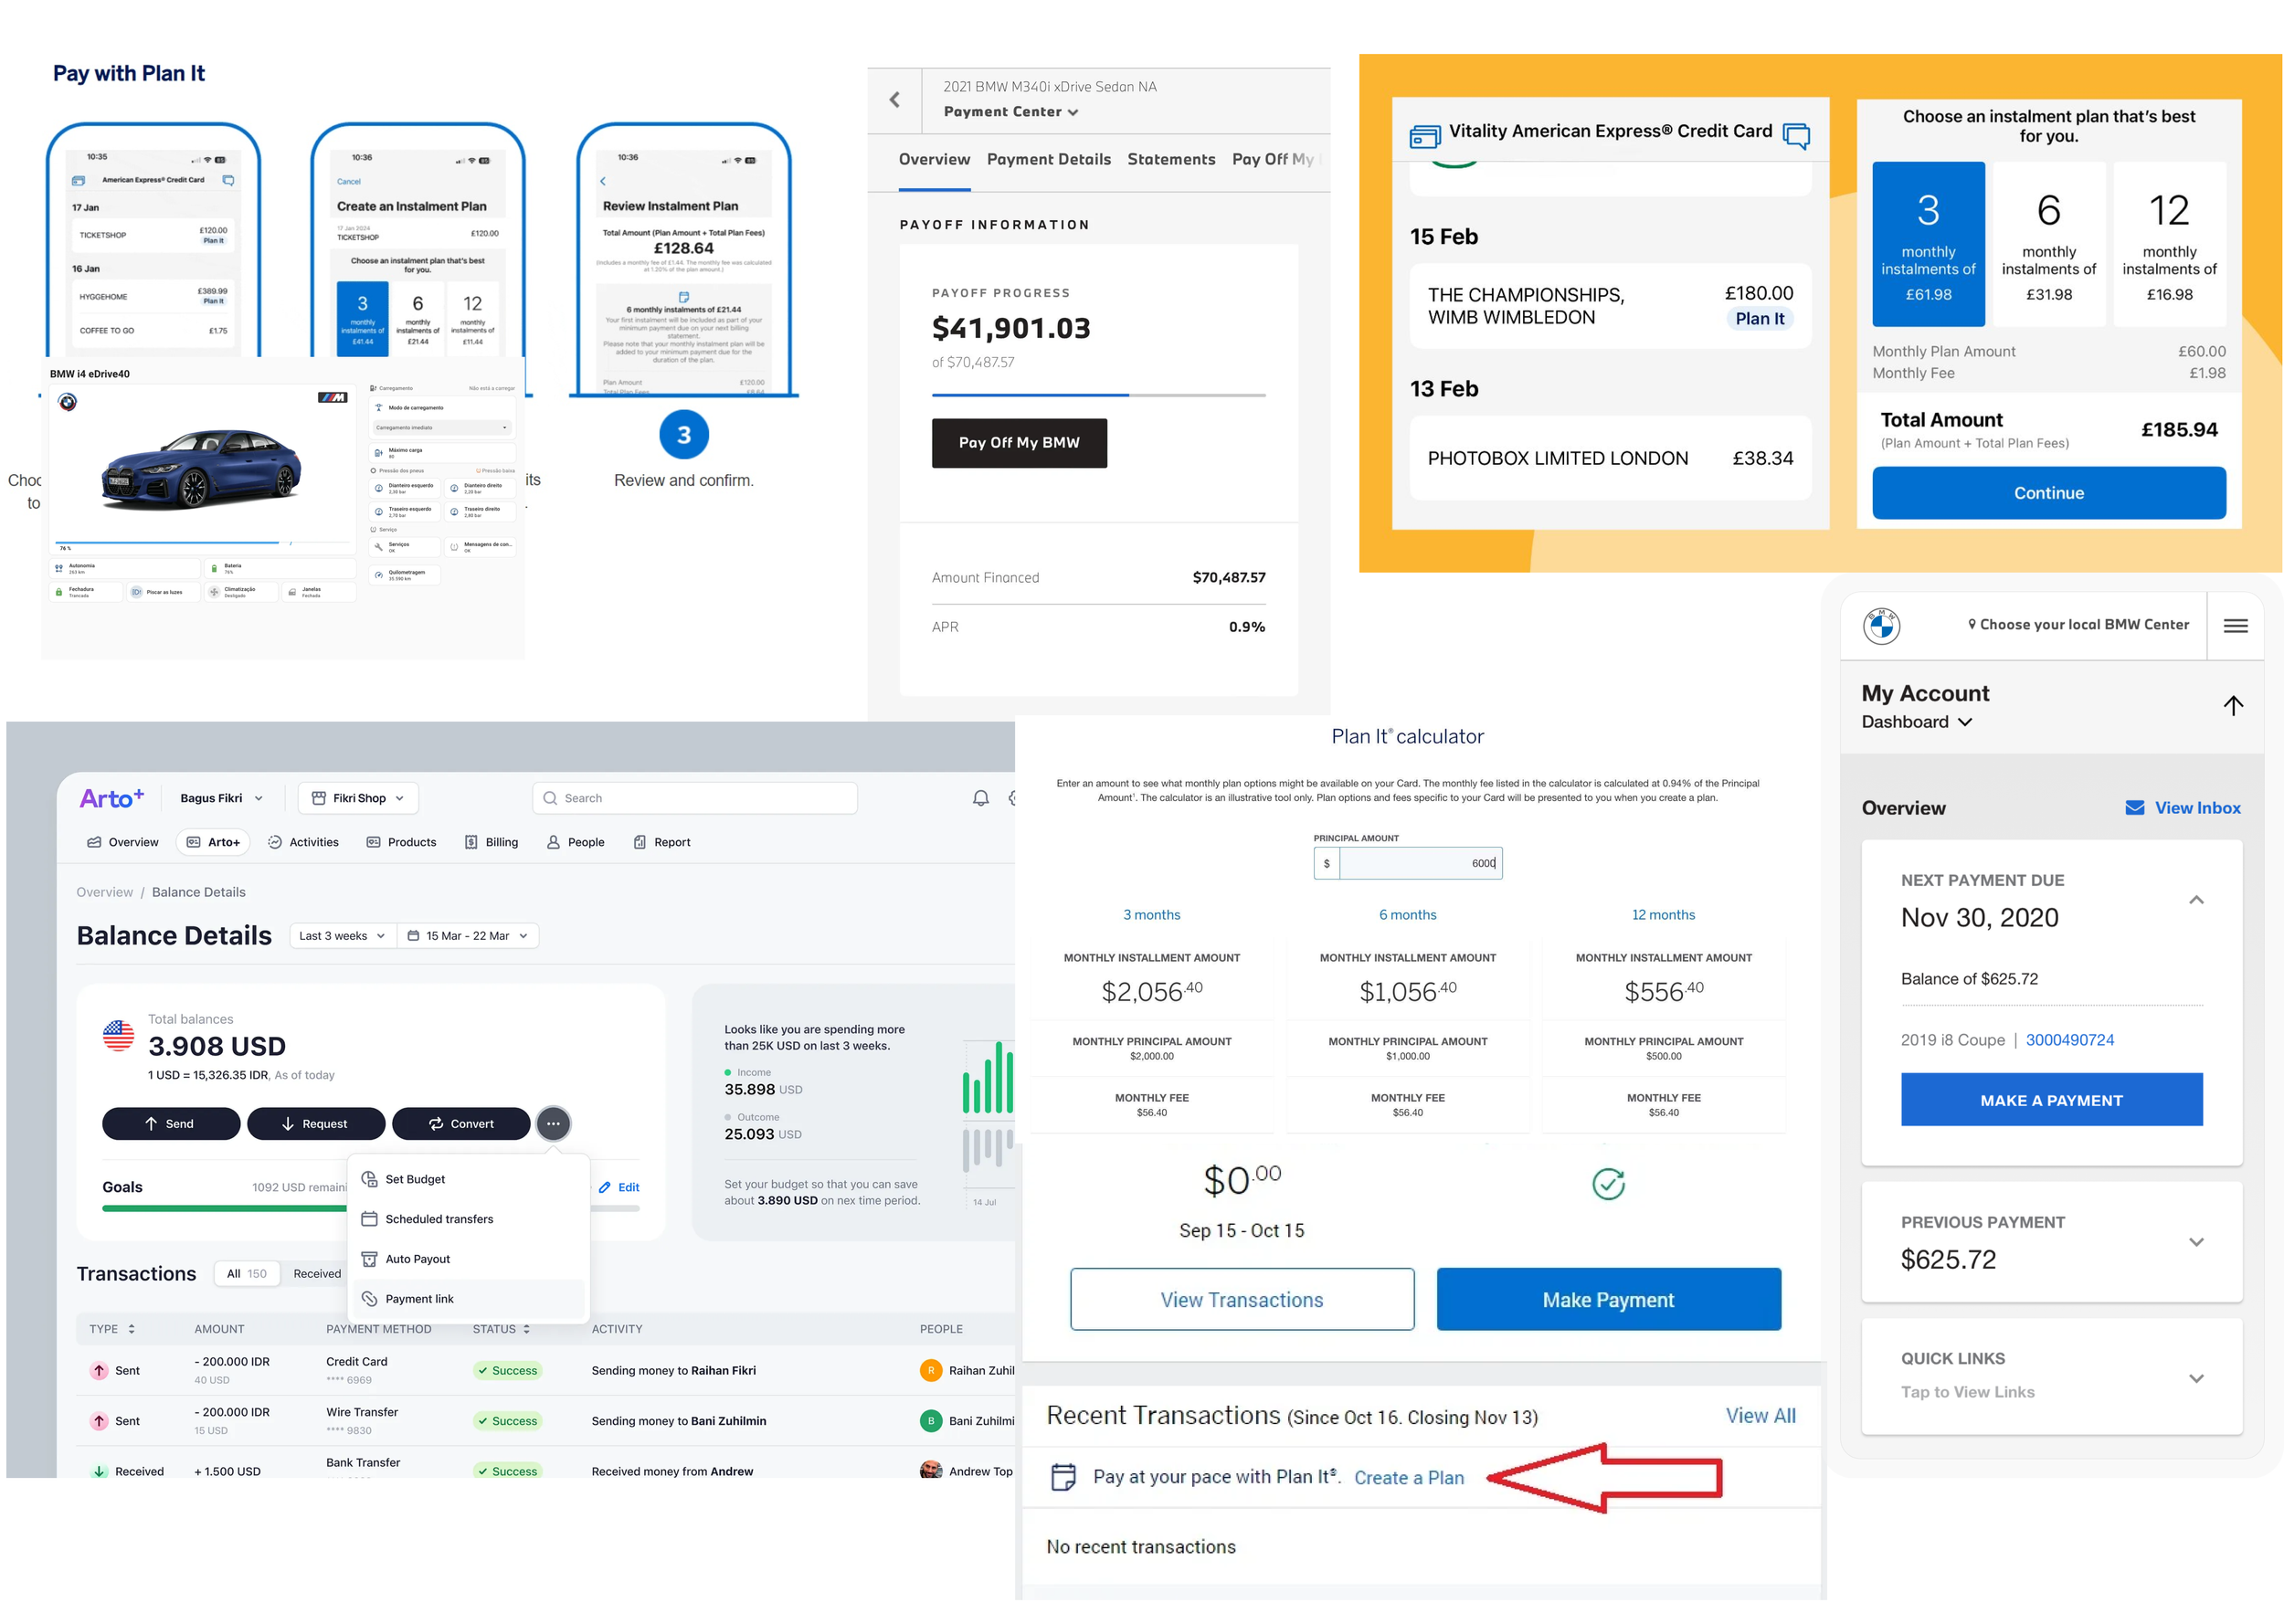
Task: Open the hamburger menu in BMW account
Action: 2234,626
